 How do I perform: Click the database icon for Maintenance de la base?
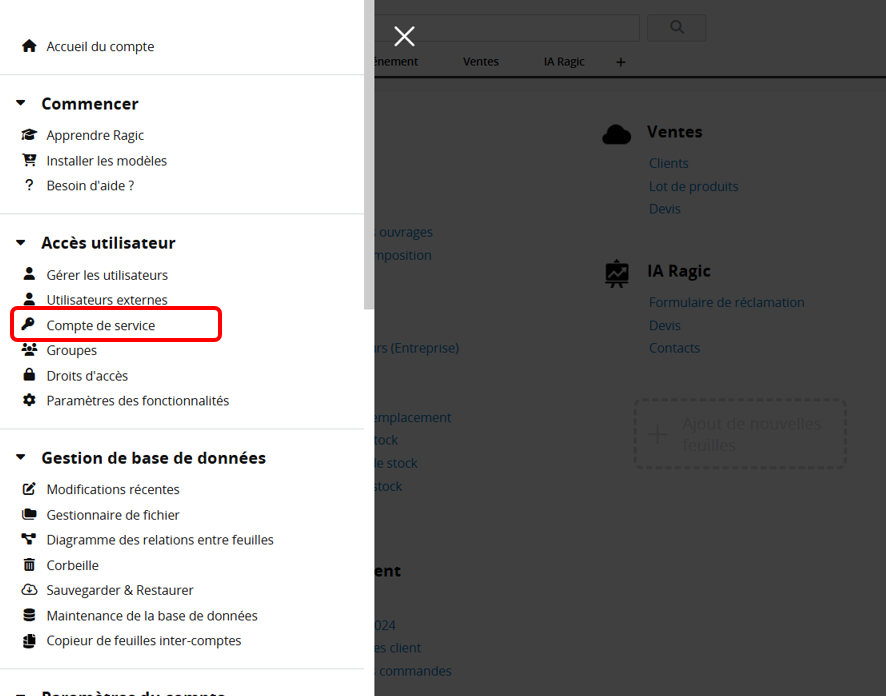click(x=29, y=616)
